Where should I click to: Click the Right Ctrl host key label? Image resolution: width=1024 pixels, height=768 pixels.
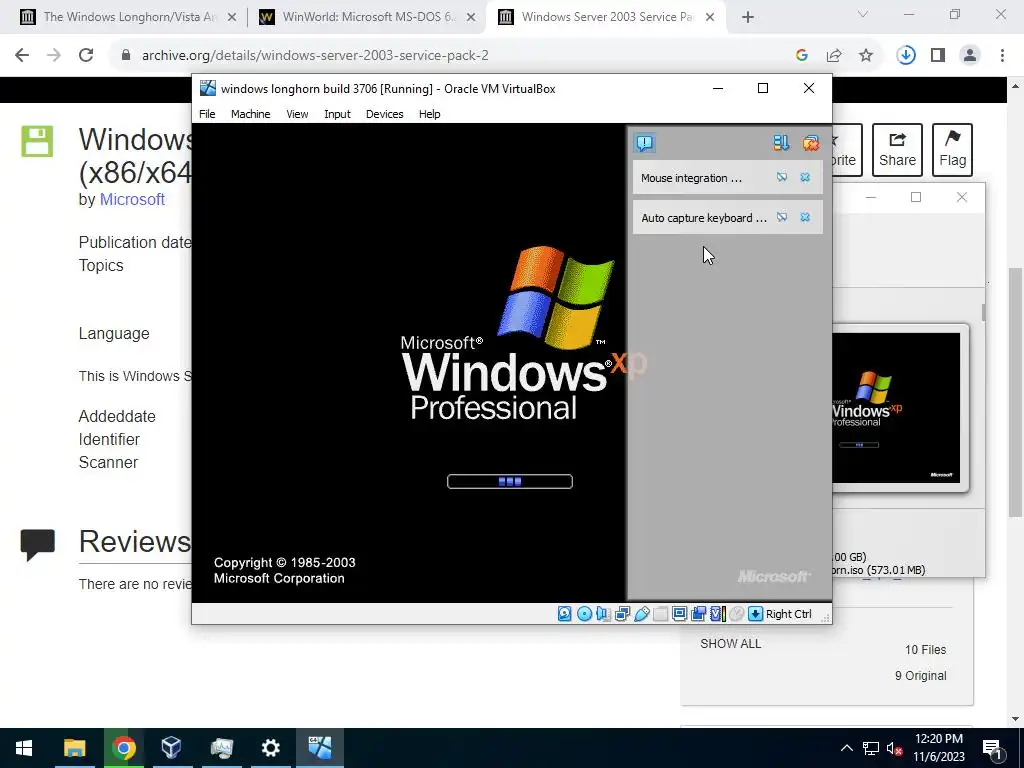click(789, 614)
